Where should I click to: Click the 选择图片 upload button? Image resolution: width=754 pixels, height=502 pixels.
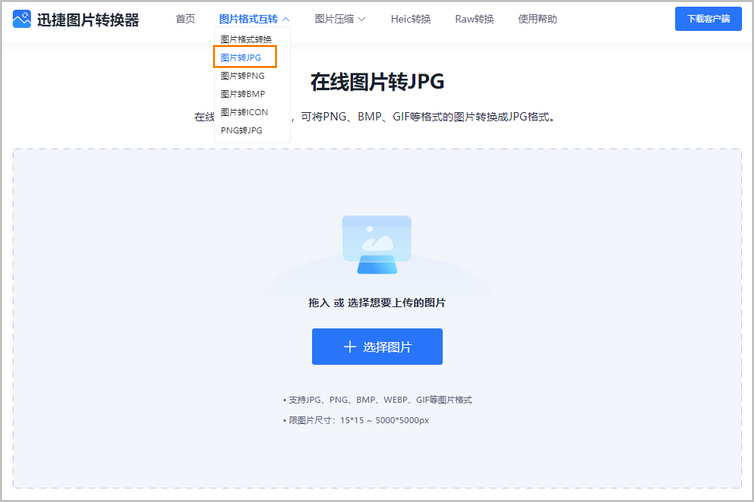pyautogui.click(x=377, y=347)
